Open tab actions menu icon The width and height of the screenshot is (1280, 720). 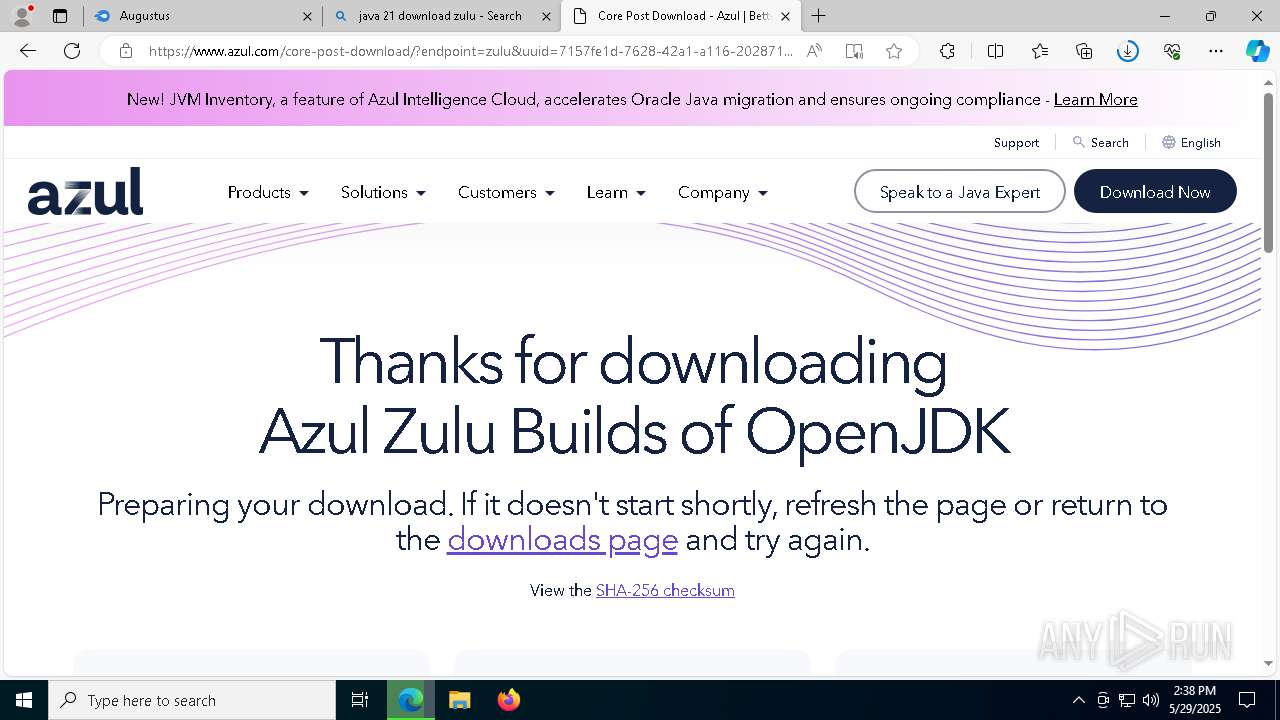(x=60, y=16)
